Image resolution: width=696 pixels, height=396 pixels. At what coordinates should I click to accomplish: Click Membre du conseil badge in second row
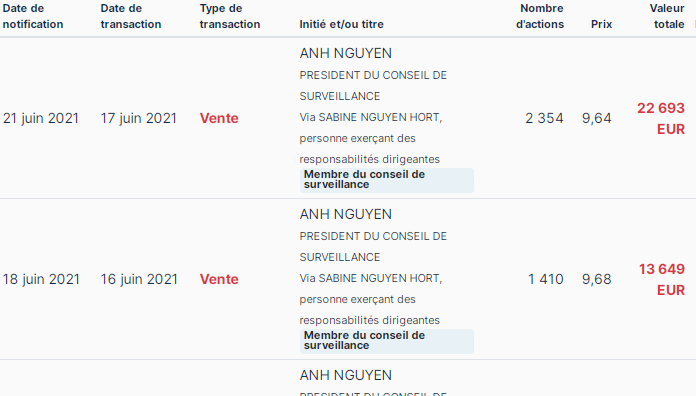point(387,341)
